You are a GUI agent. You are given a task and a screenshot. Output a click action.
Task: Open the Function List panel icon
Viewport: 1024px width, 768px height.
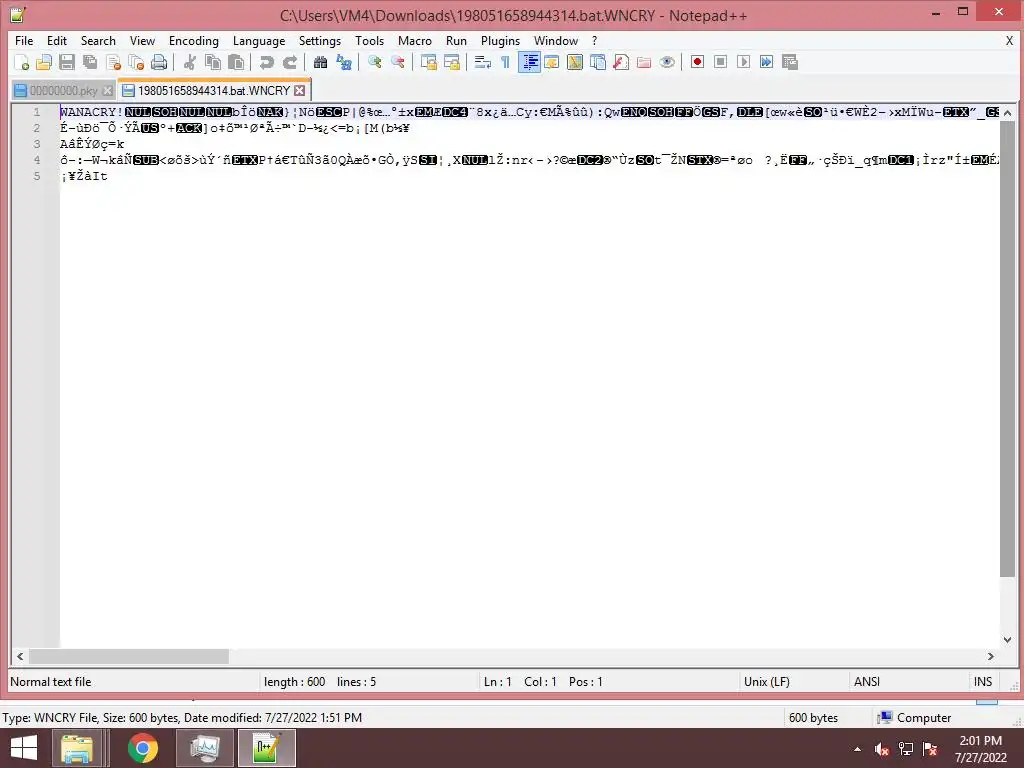point(621,62)
